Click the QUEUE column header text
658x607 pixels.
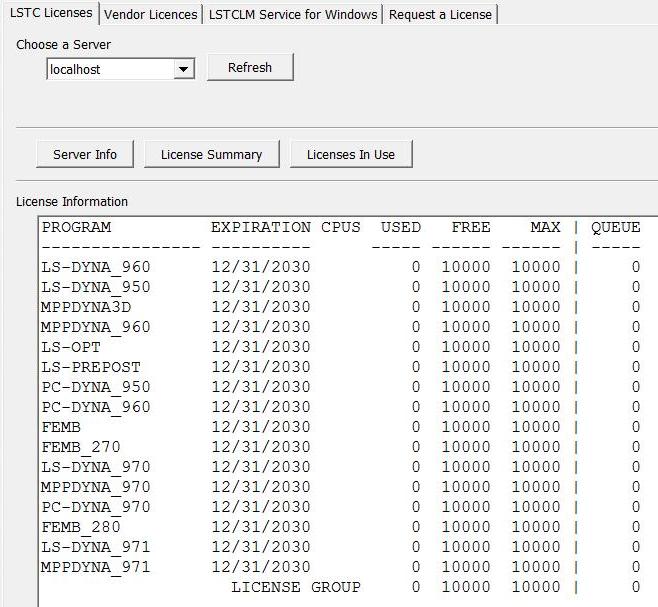pos(615,227)
